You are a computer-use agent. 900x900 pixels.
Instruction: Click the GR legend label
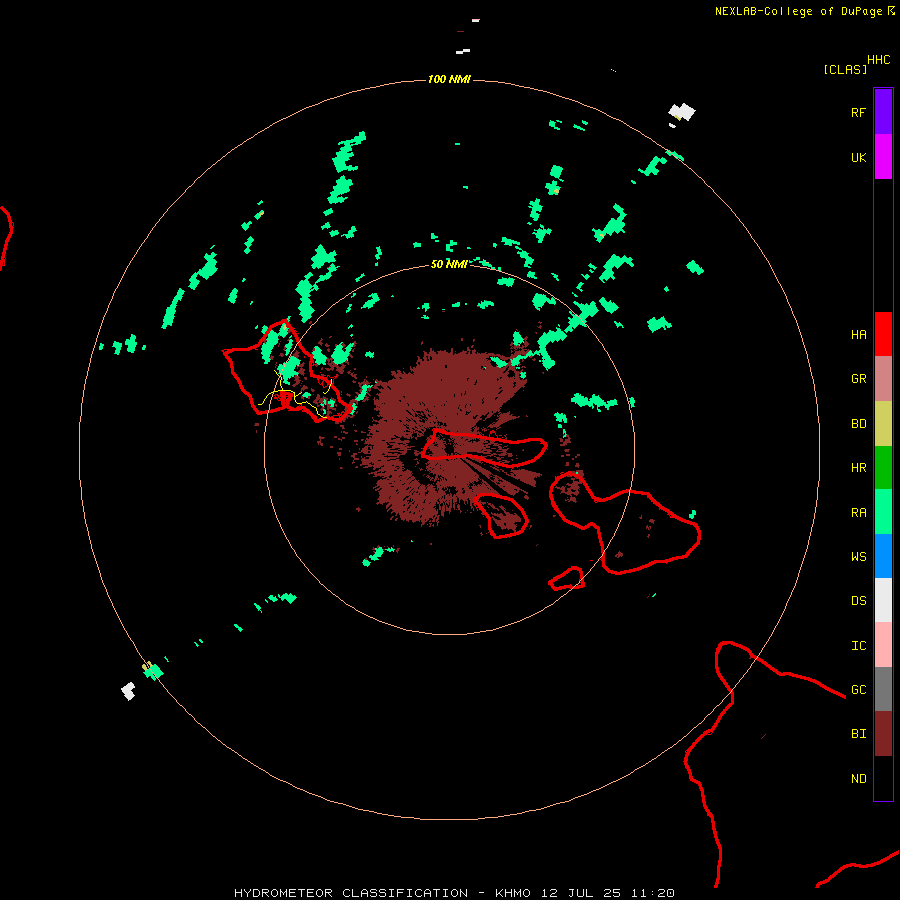[859, 379]
